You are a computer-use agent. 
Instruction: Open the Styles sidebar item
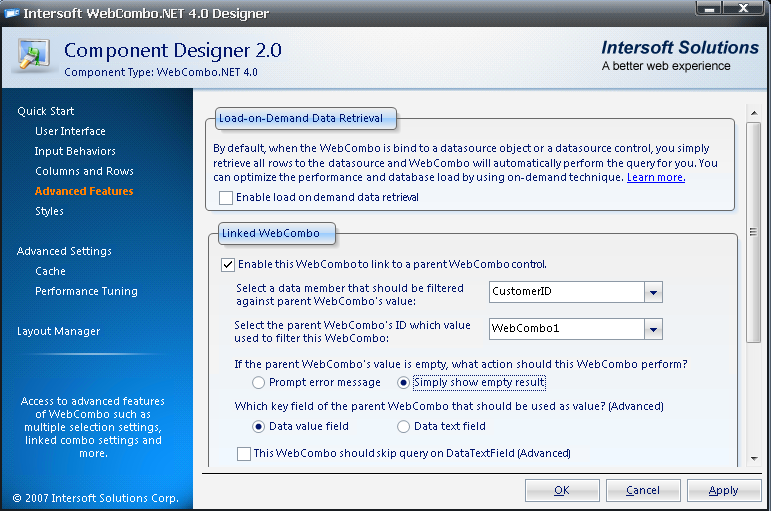tap(49, 211)
